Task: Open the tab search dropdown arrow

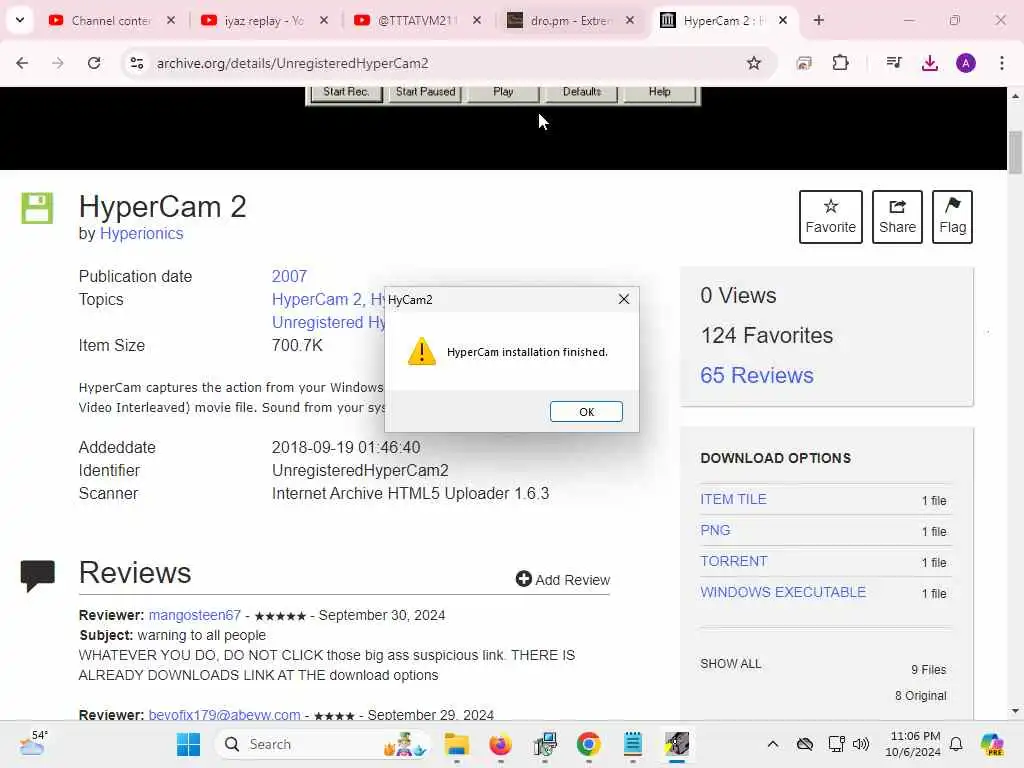Action: point(20,20)
